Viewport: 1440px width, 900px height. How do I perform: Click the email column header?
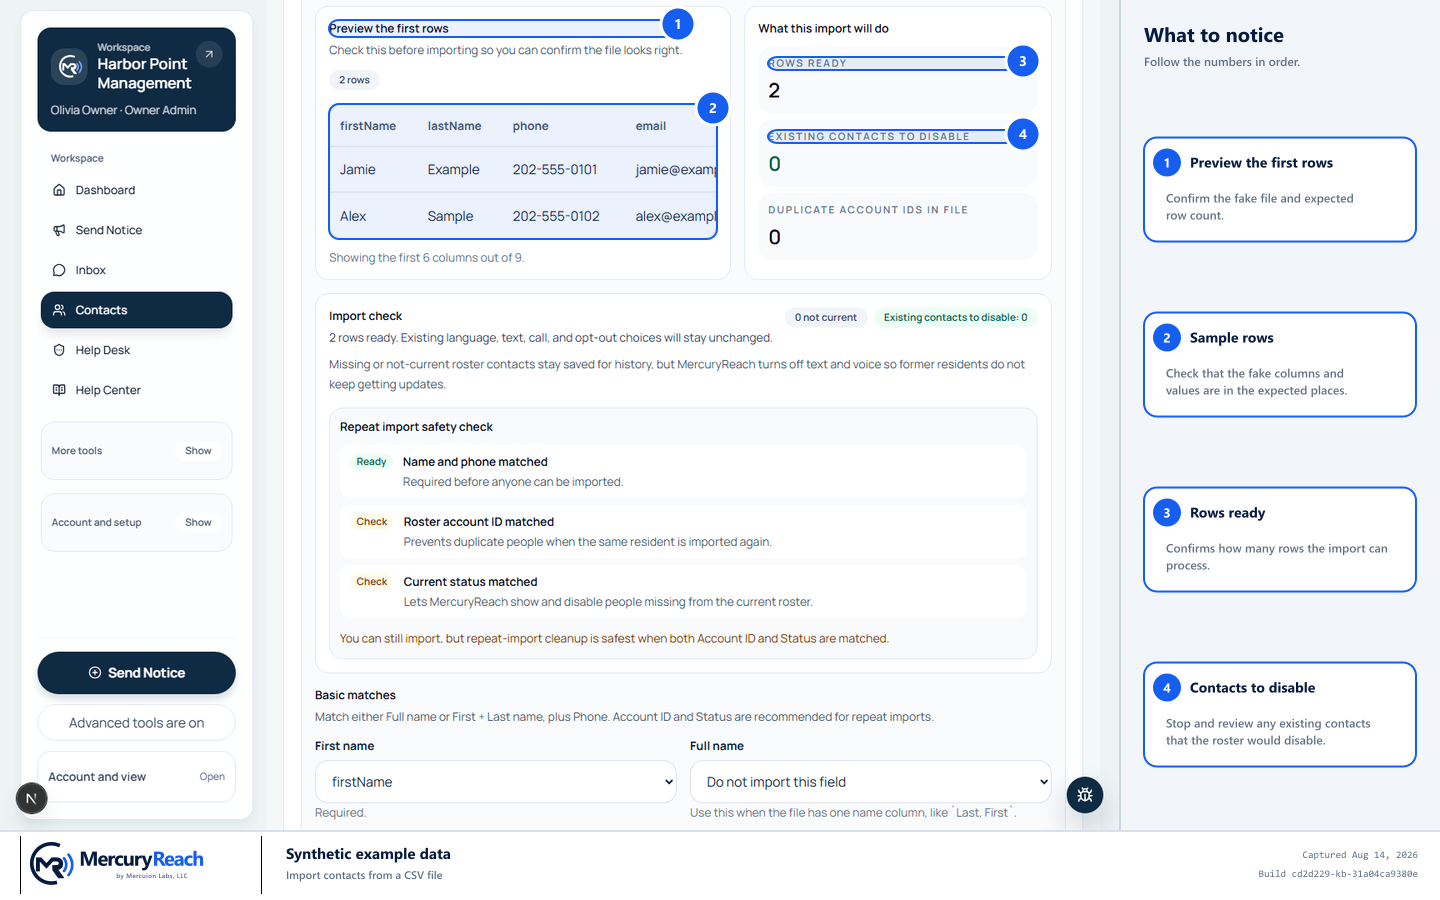coord(651,126)
